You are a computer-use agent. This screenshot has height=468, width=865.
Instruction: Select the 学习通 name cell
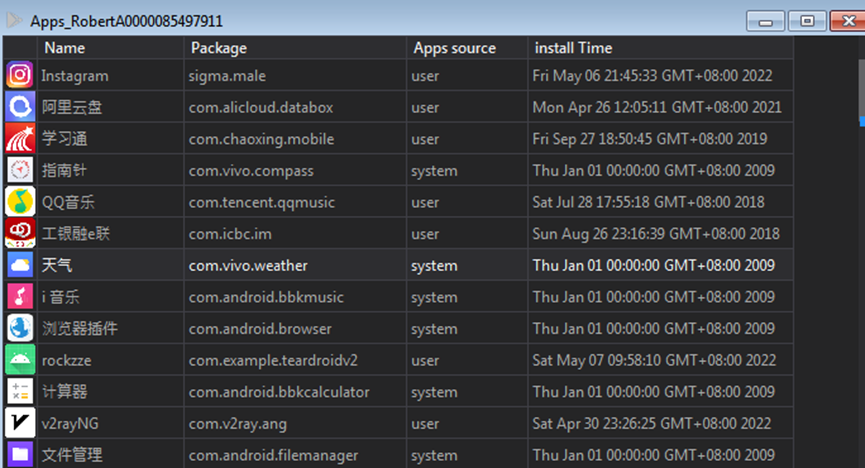coord(110,139)
